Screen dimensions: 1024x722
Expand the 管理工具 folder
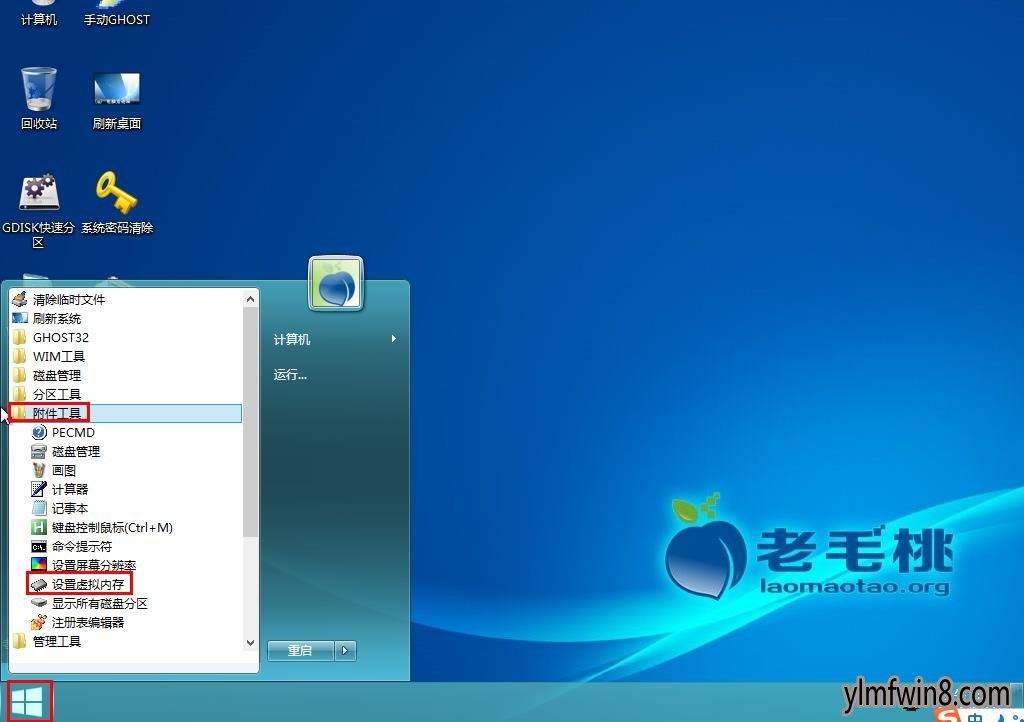coord(56,641)
